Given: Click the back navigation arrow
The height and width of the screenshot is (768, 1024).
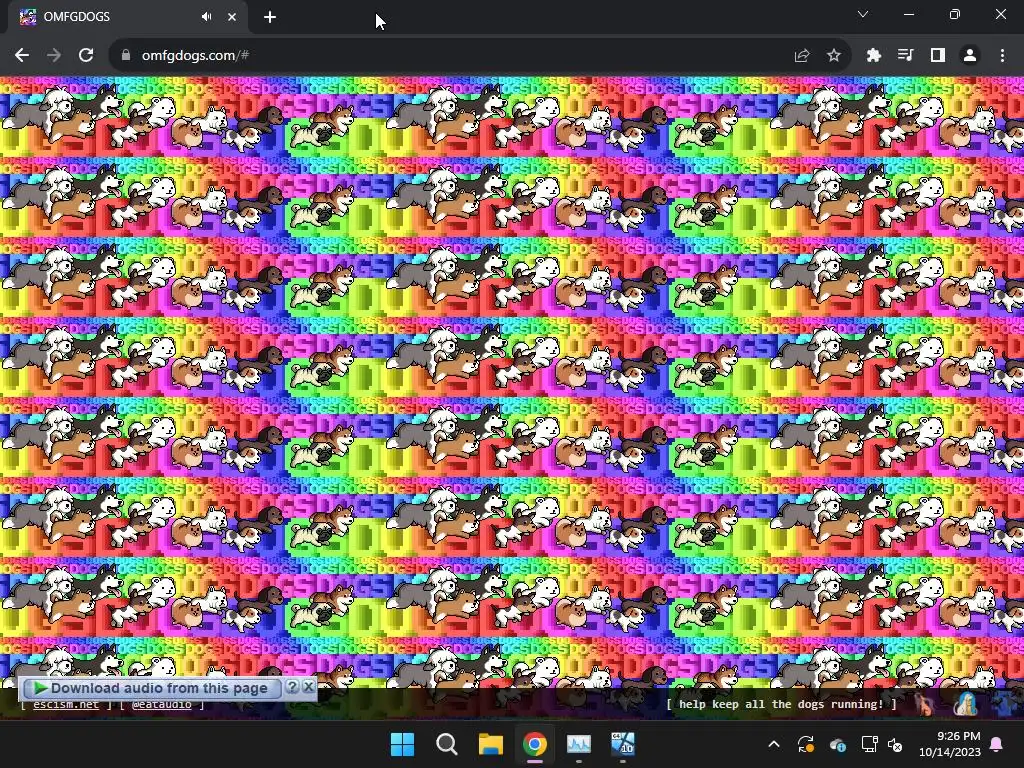Looking at the screenshot, I should pos(22,56).
